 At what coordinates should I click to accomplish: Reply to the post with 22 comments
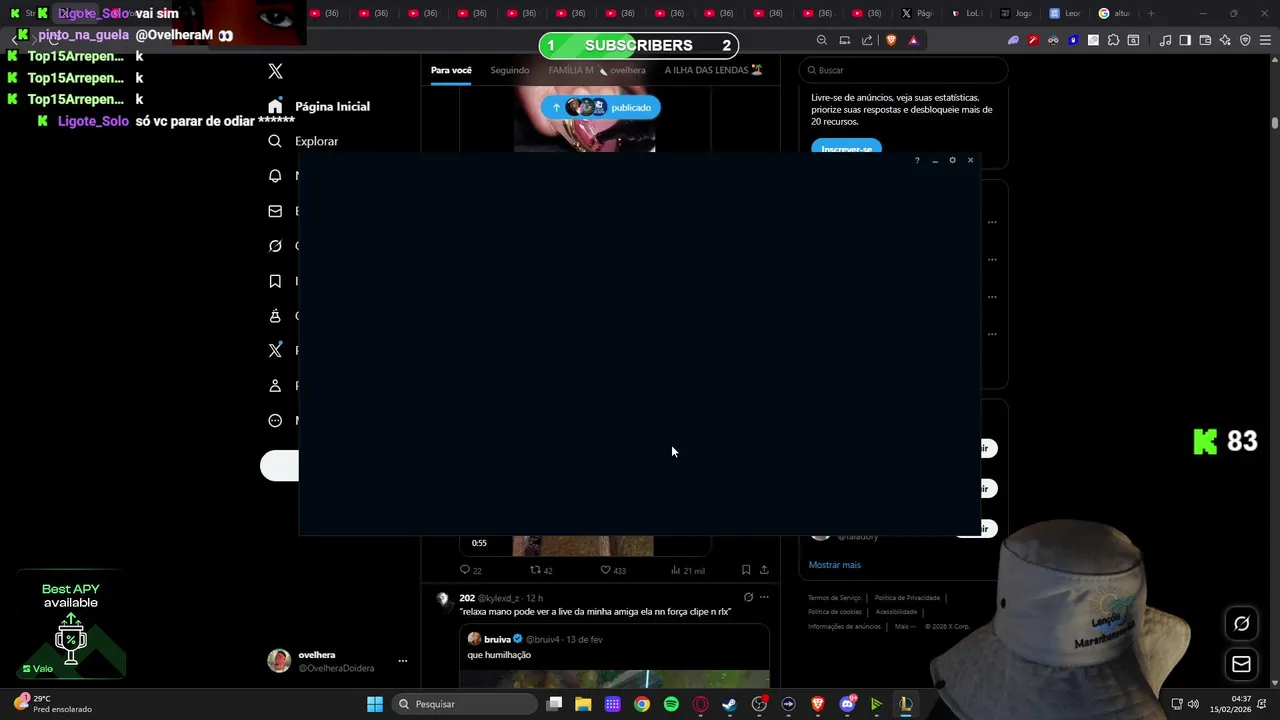(470, 570)
